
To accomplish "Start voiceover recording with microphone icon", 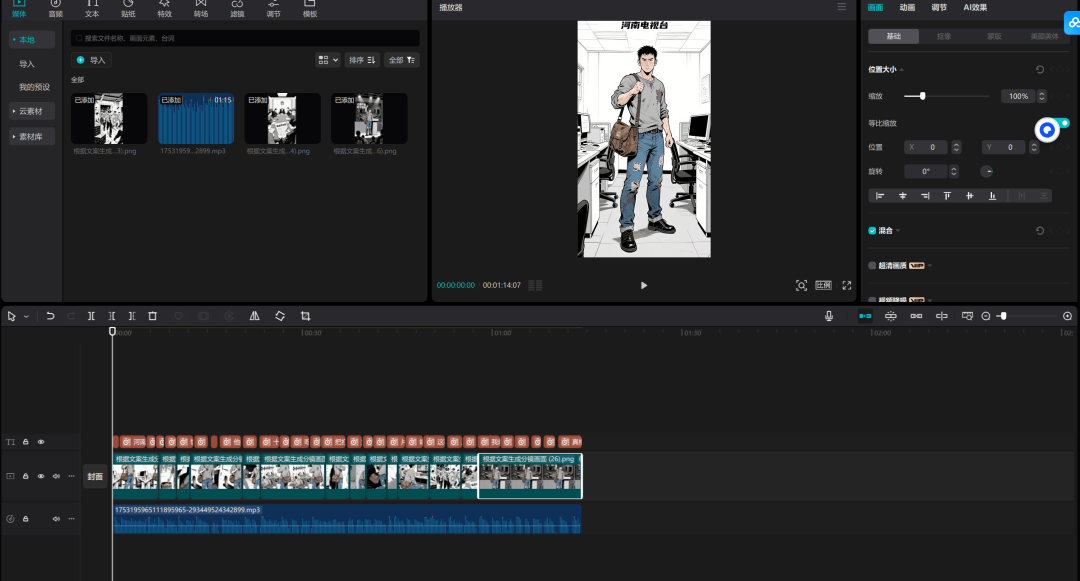I will tap(829, 316).
